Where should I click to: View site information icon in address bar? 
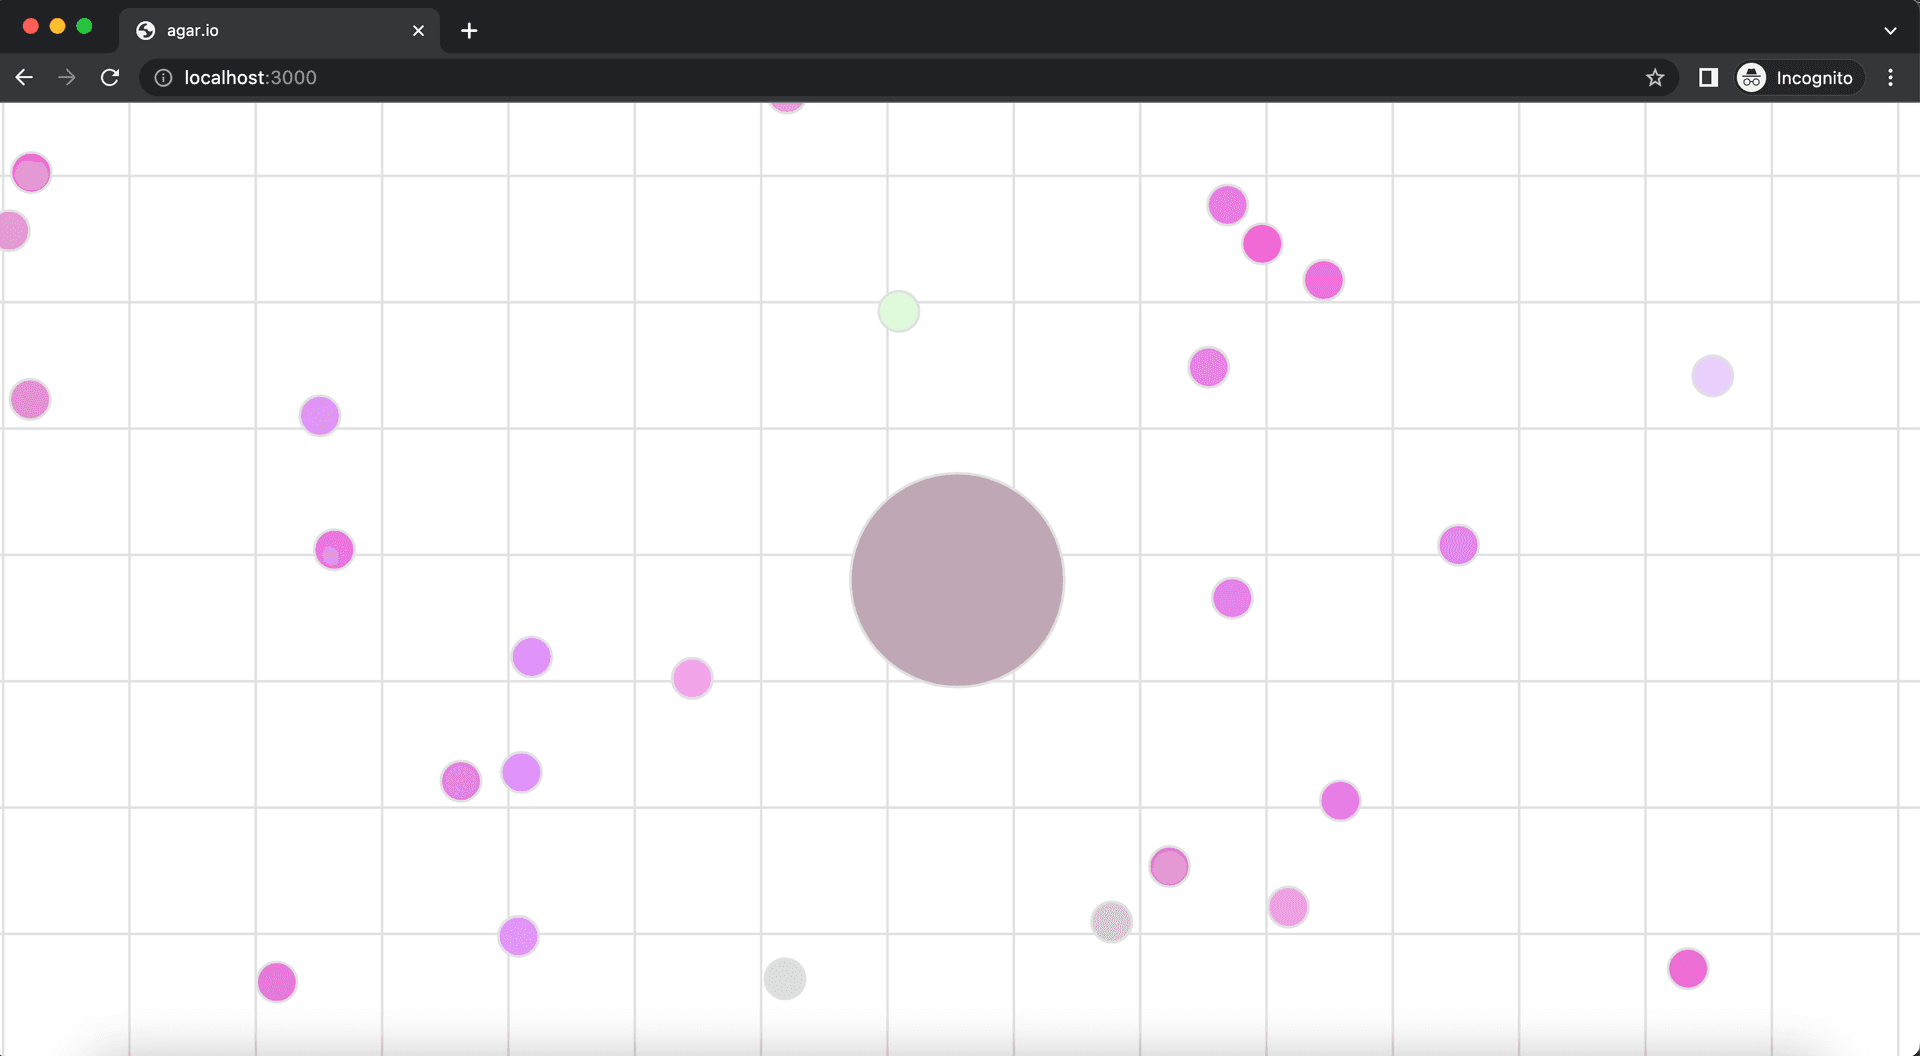point(163,78)
